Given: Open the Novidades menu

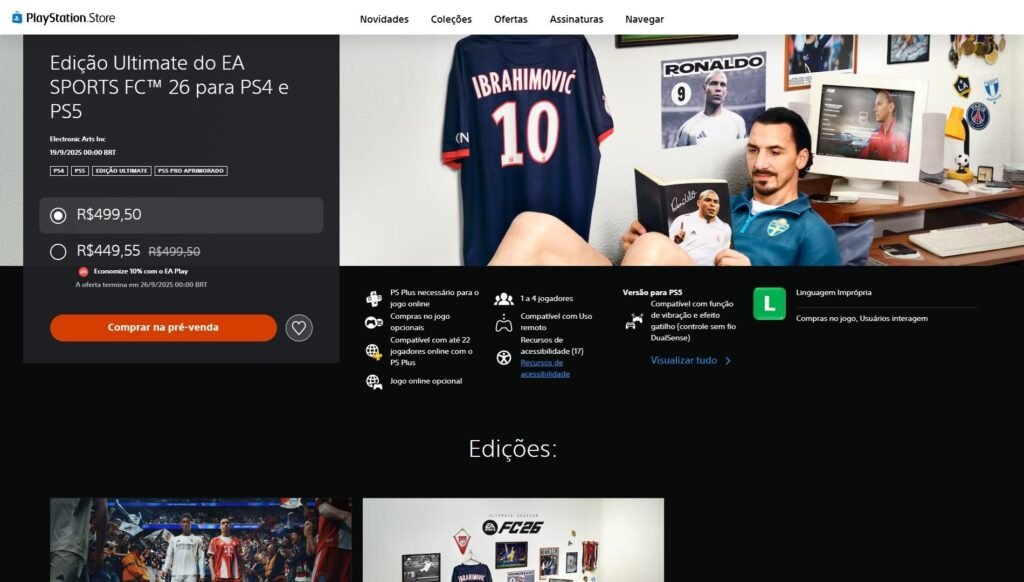Looking at the screenshot, I should point(384,19).
